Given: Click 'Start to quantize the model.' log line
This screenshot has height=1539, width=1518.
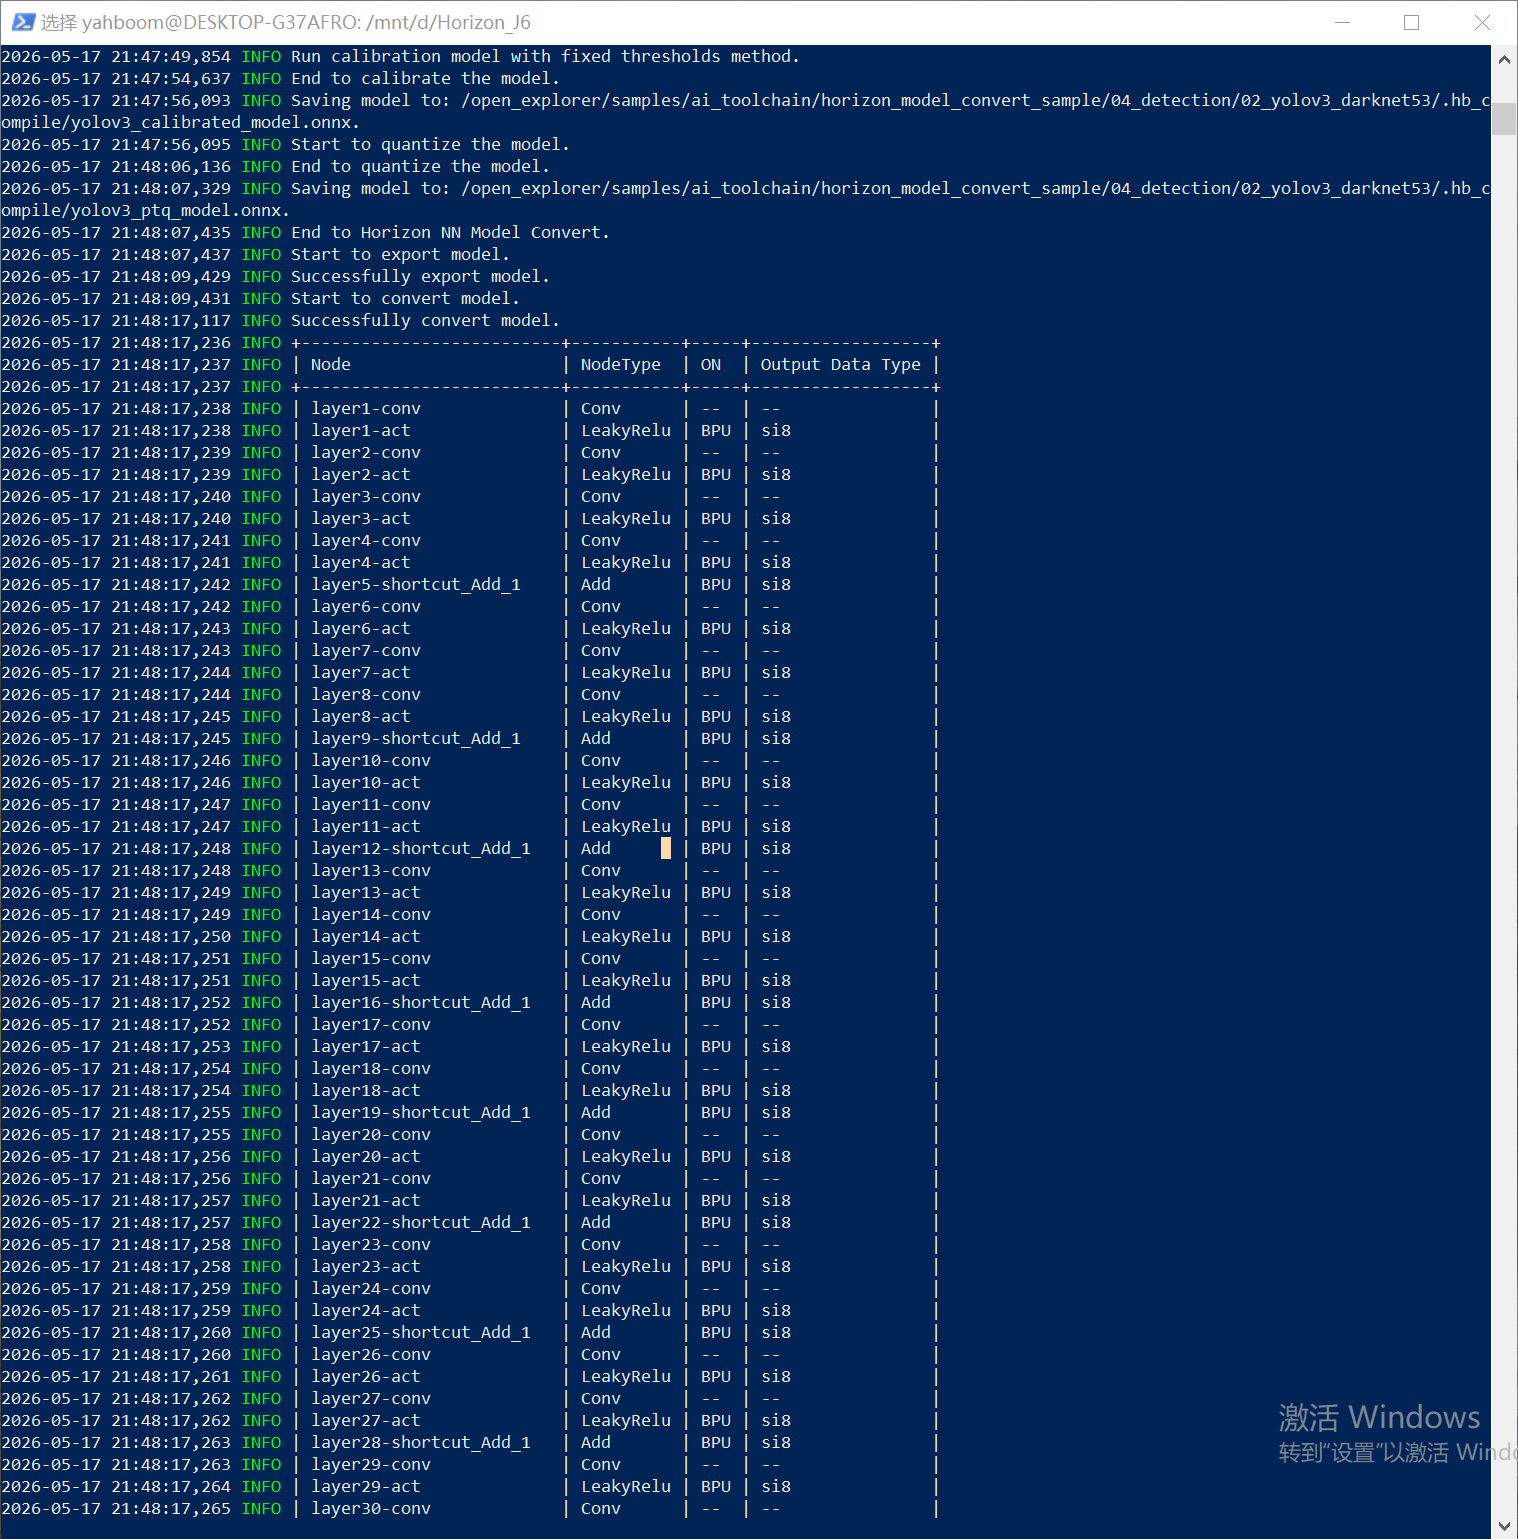Looking at the screenshot, I should coord(431,144).
